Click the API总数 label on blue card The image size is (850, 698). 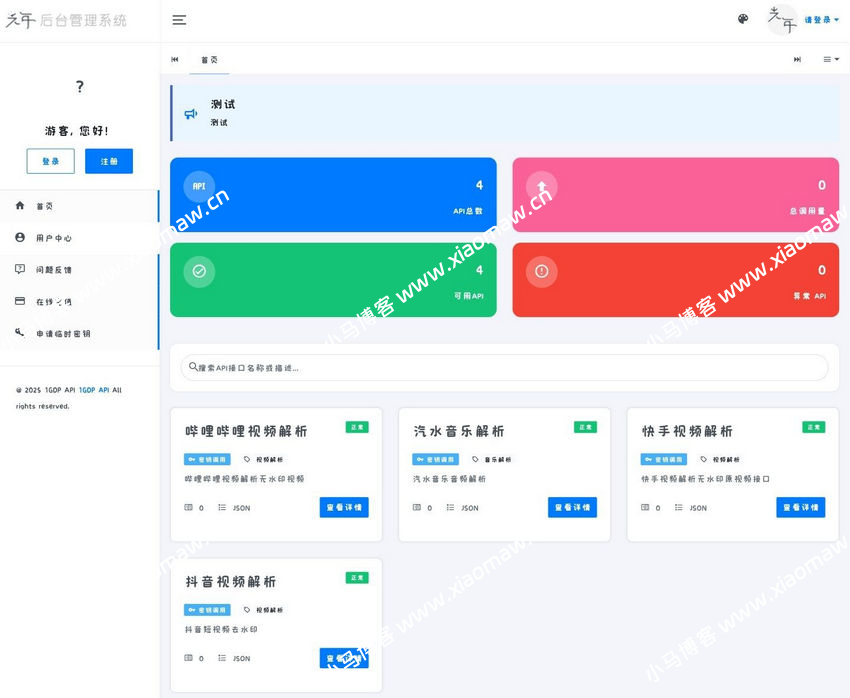click(468, 211)
